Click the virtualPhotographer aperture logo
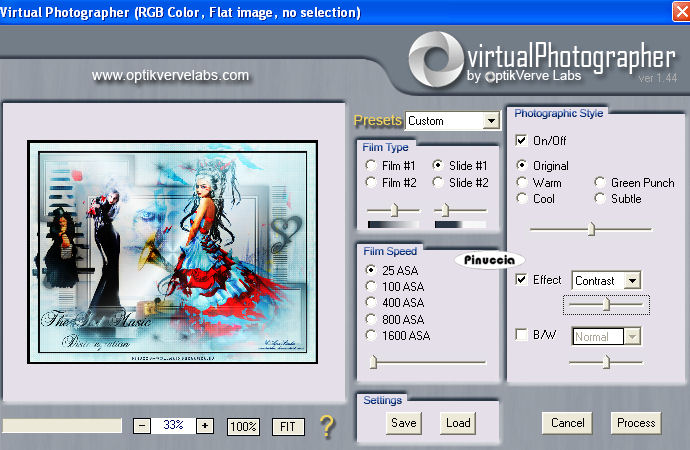This screenshot has width=690, height=450. point(436,59)
